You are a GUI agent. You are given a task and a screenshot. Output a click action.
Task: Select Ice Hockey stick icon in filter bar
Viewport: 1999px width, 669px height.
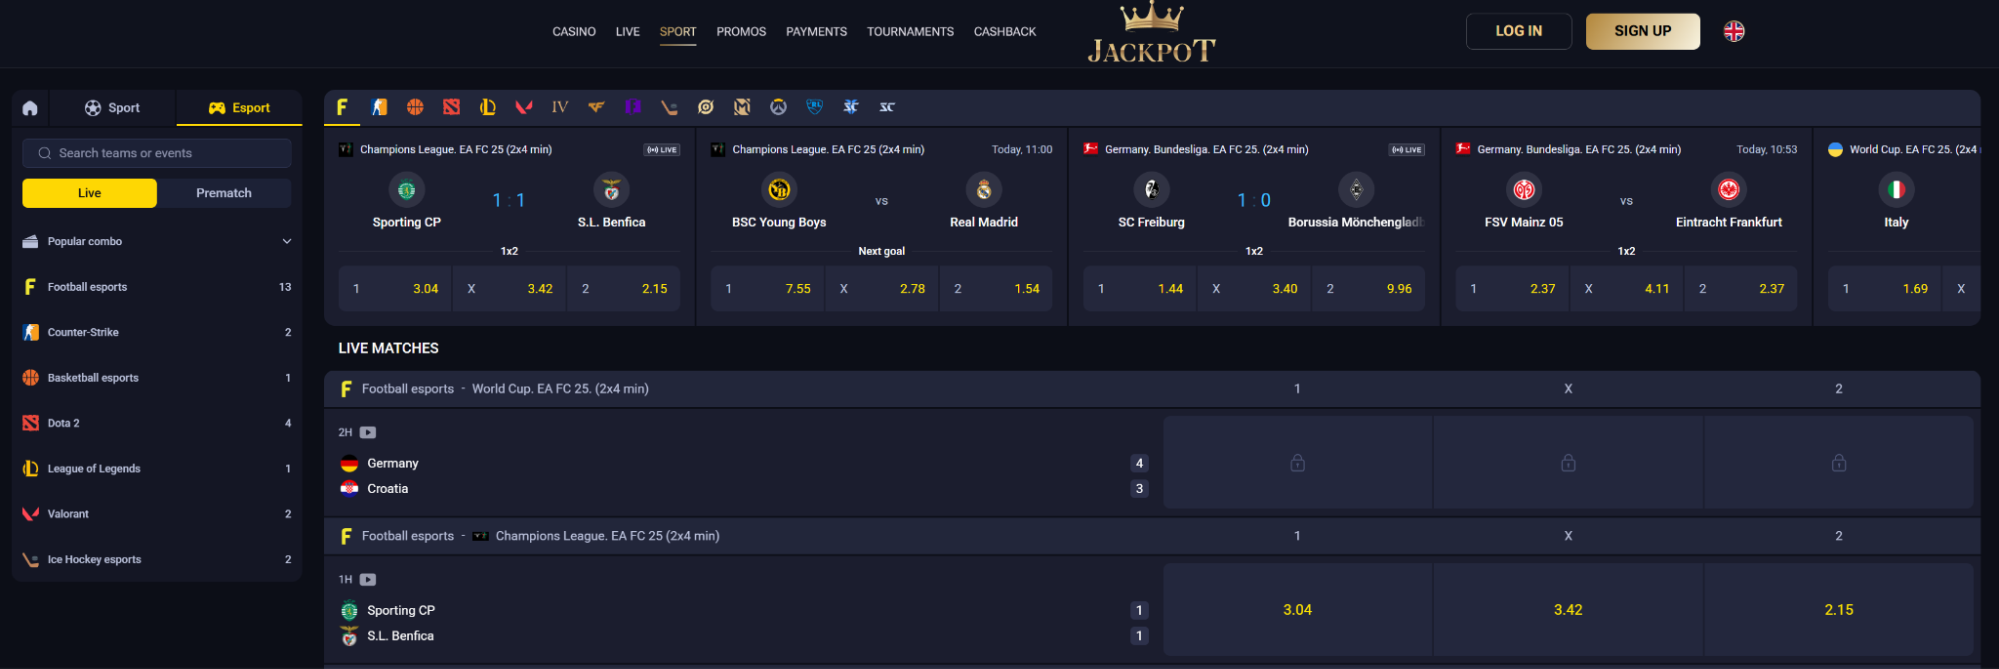[669, 107]
